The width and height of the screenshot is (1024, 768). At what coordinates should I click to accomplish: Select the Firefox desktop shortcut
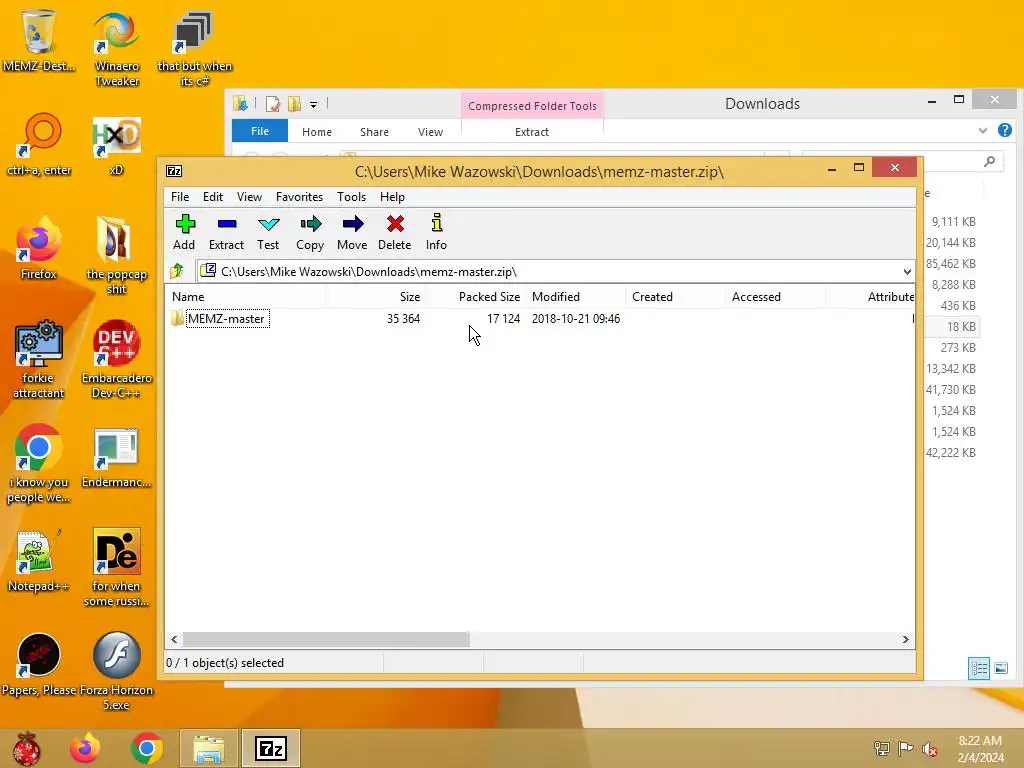tap(39, 248)
